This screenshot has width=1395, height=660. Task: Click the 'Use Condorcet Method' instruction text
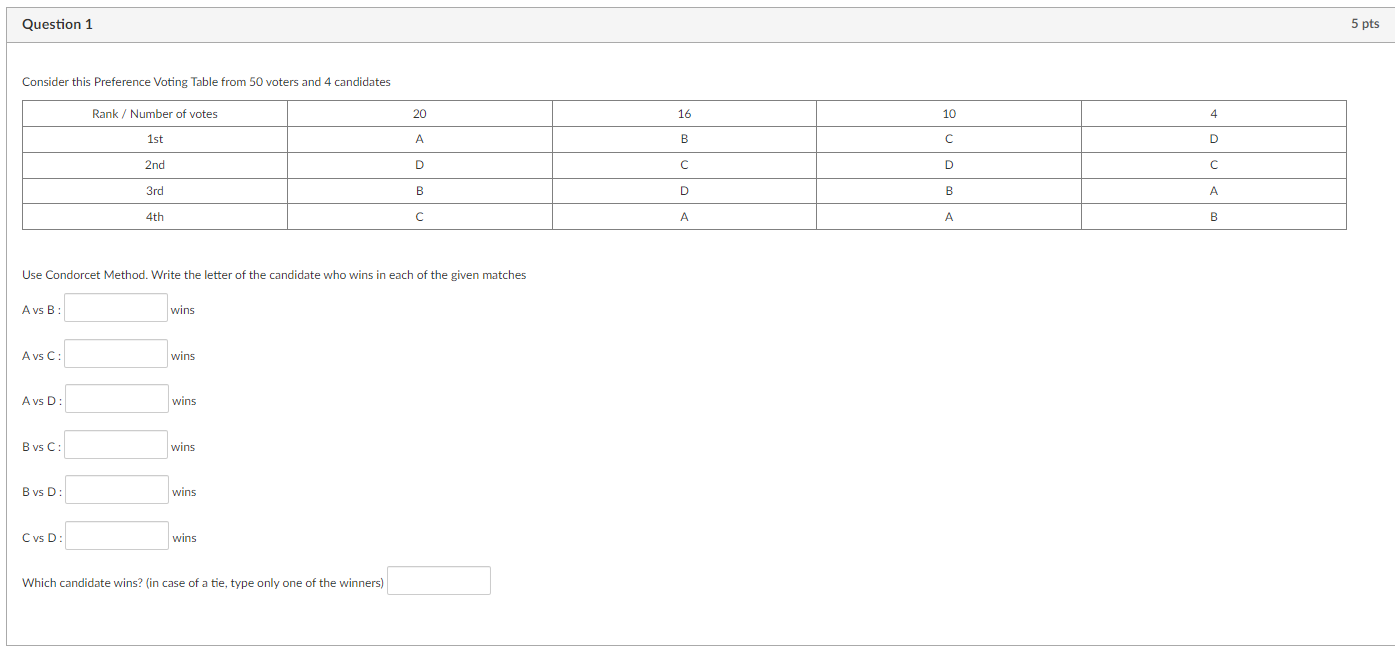point(274,275)
